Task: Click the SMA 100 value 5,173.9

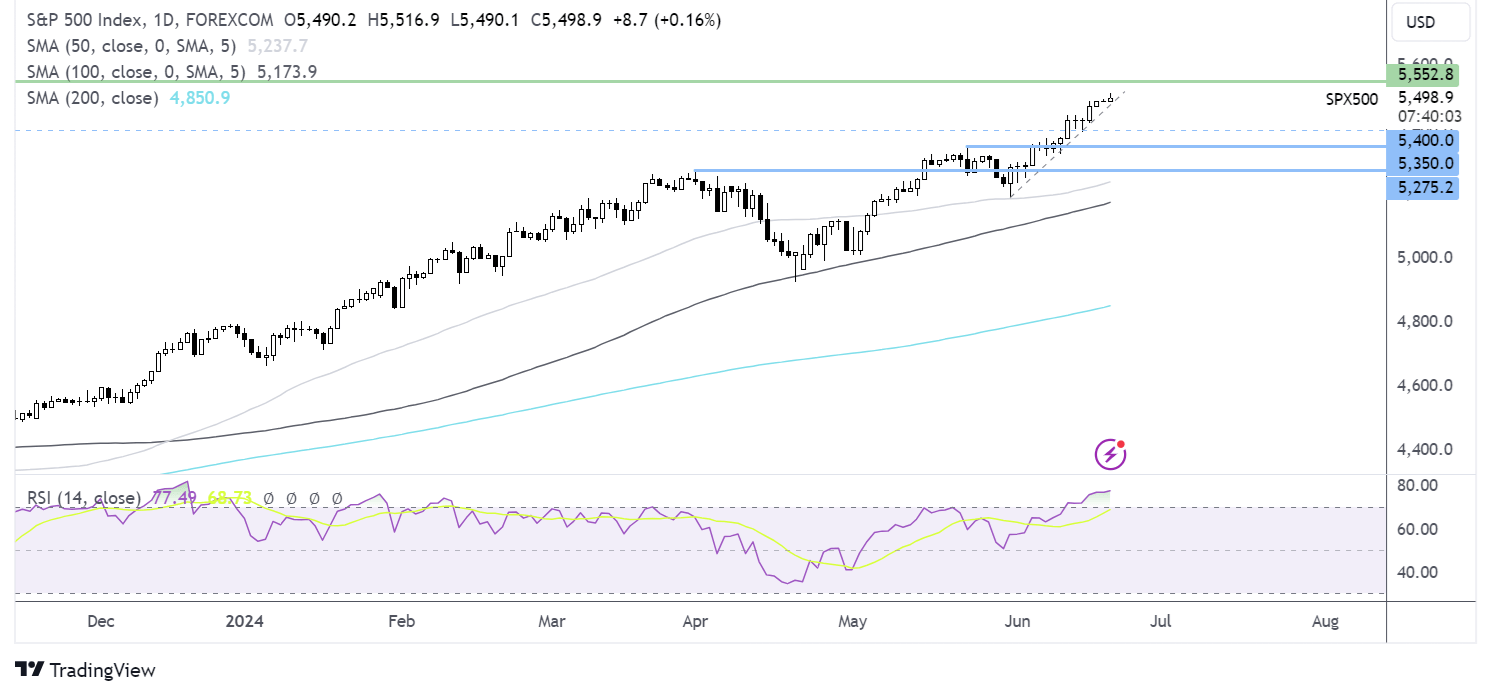Action: pyautogui.click(x=287, y=72)
